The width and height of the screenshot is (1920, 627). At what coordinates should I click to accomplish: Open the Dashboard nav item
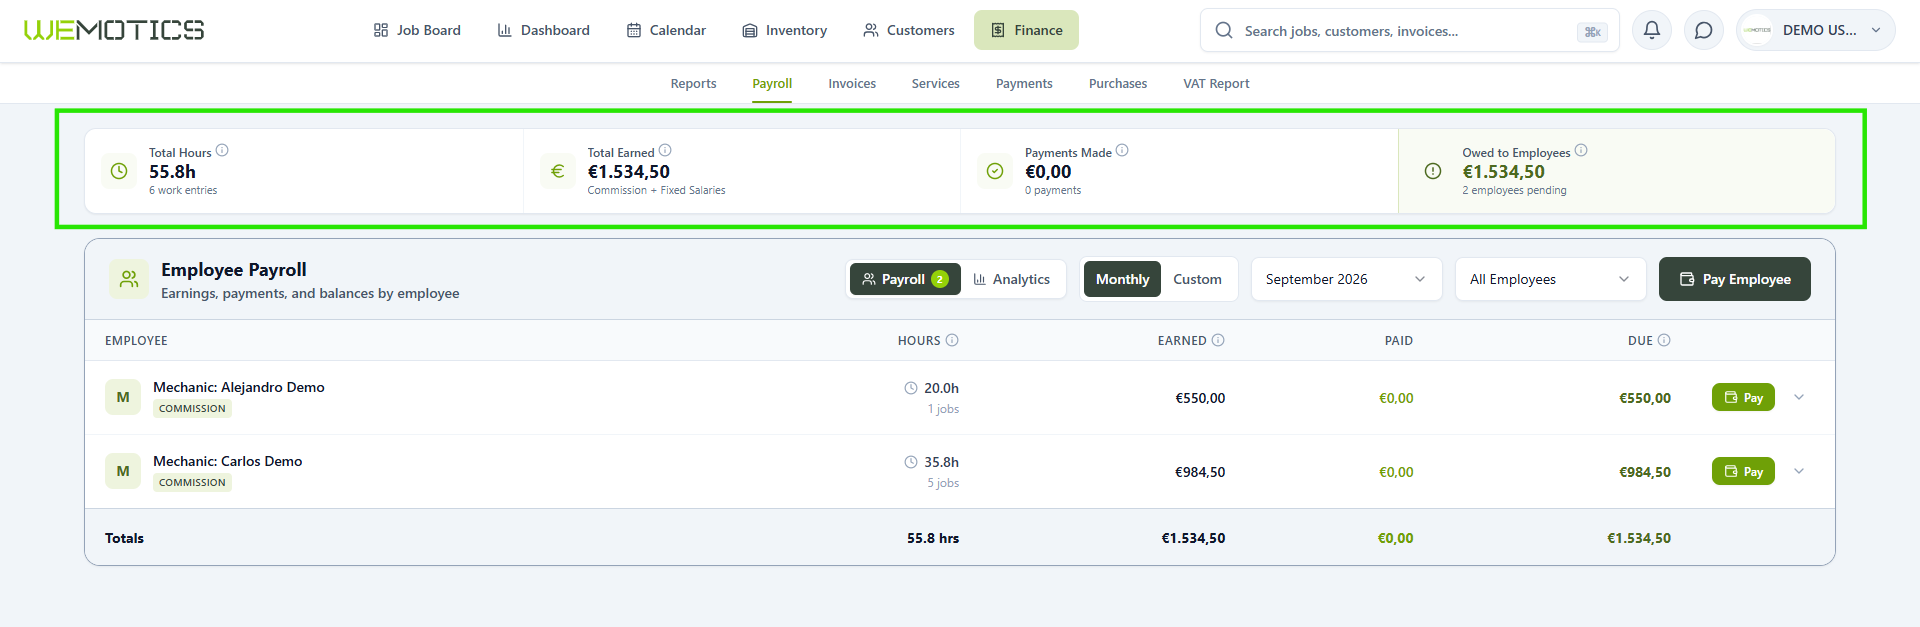point(544,30)
